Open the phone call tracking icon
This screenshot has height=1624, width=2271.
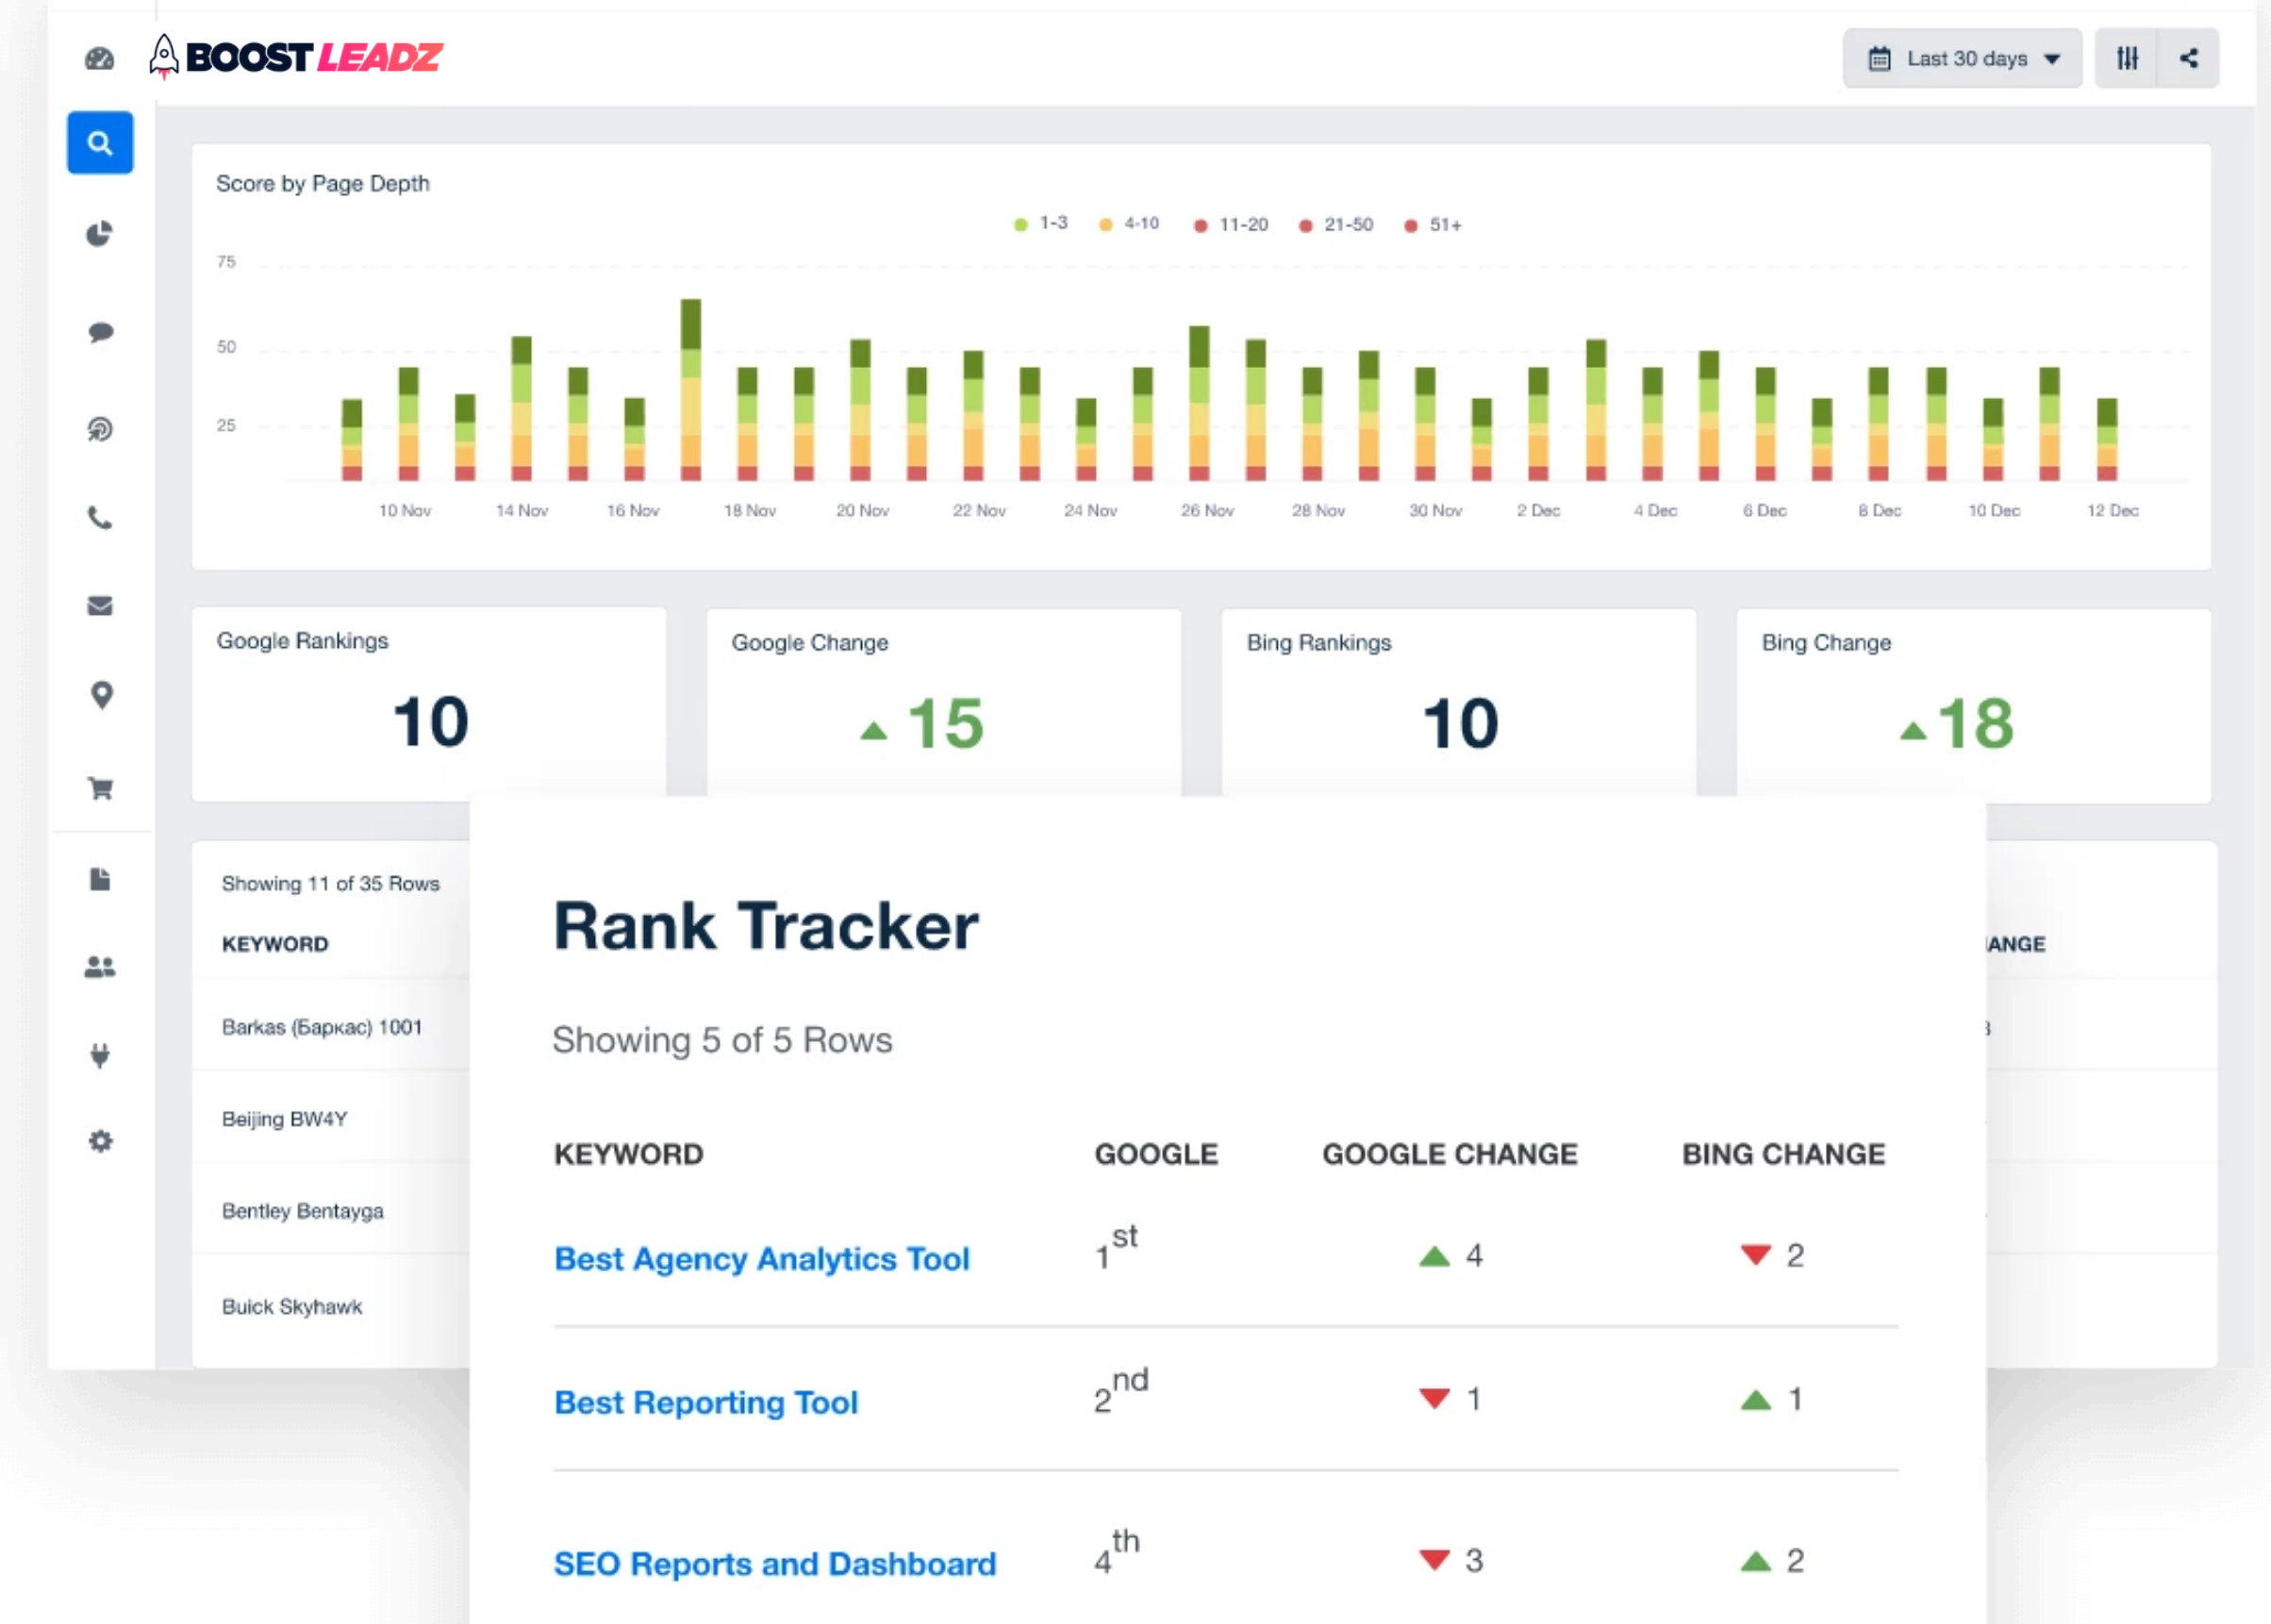(x=100, y=518)
